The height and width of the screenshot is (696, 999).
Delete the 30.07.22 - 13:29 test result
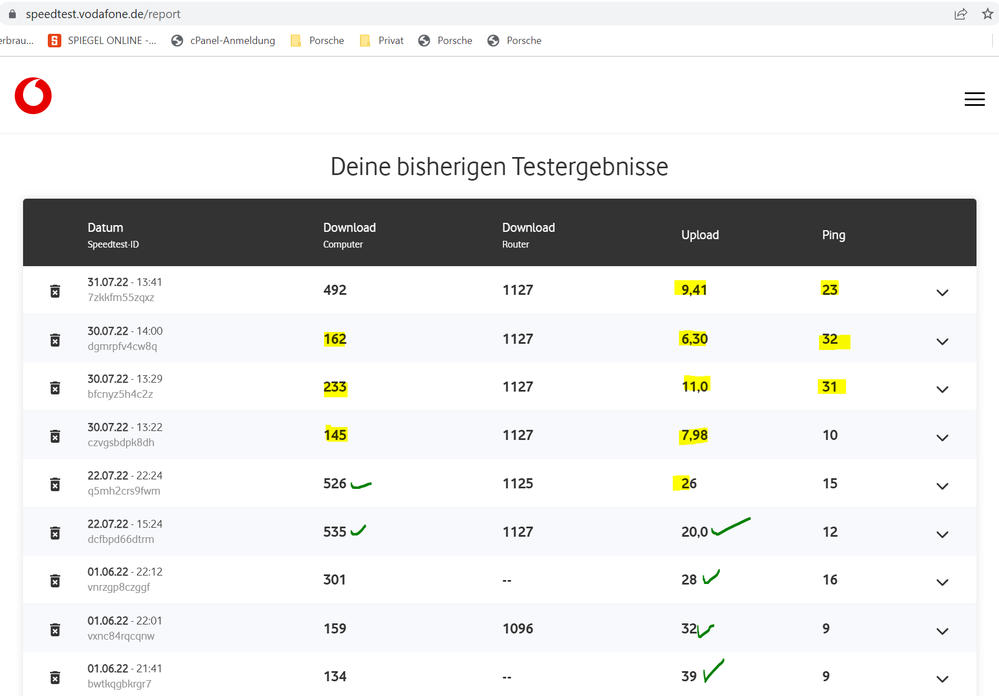pos(55,387)
